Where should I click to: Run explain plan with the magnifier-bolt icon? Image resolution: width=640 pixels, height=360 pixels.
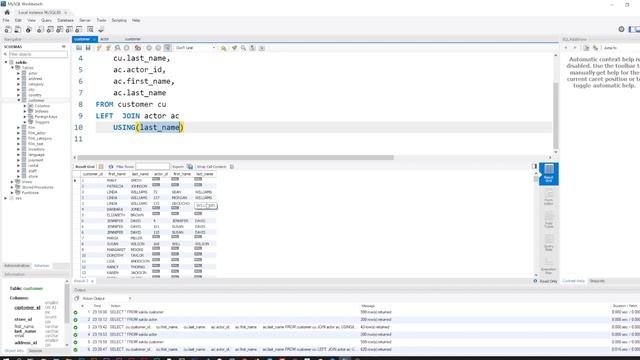(x=118, y=48)
